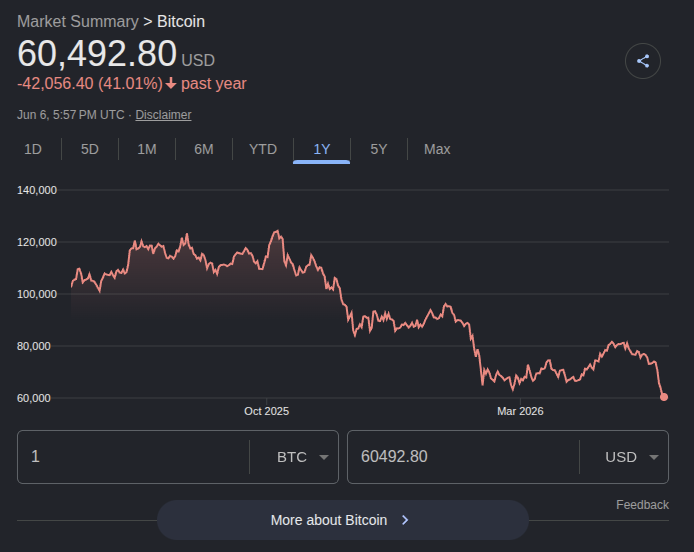Switch chart to 5Y range
This screenshot has height=552, width=694.
pyautogui.click(x=379, y=149)
